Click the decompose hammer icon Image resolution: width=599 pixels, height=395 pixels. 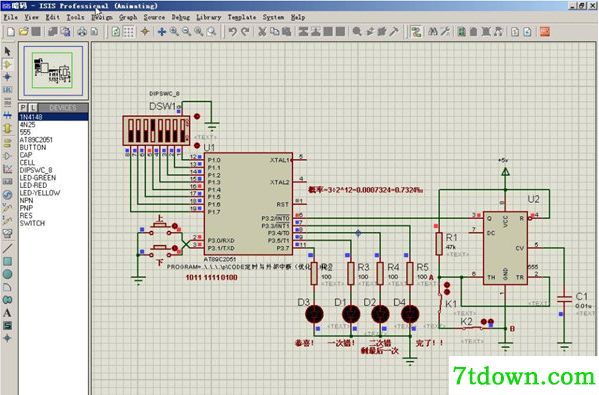pyautogui.click(x=394, y=32)
